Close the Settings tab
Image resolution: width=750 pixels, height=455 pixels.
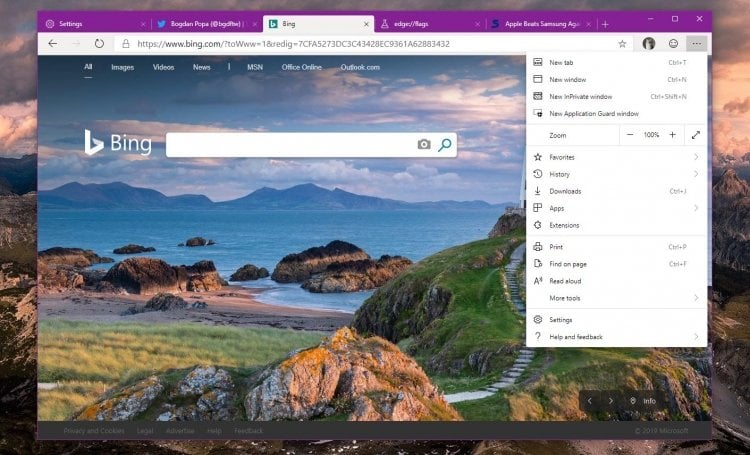click(143, 24)
